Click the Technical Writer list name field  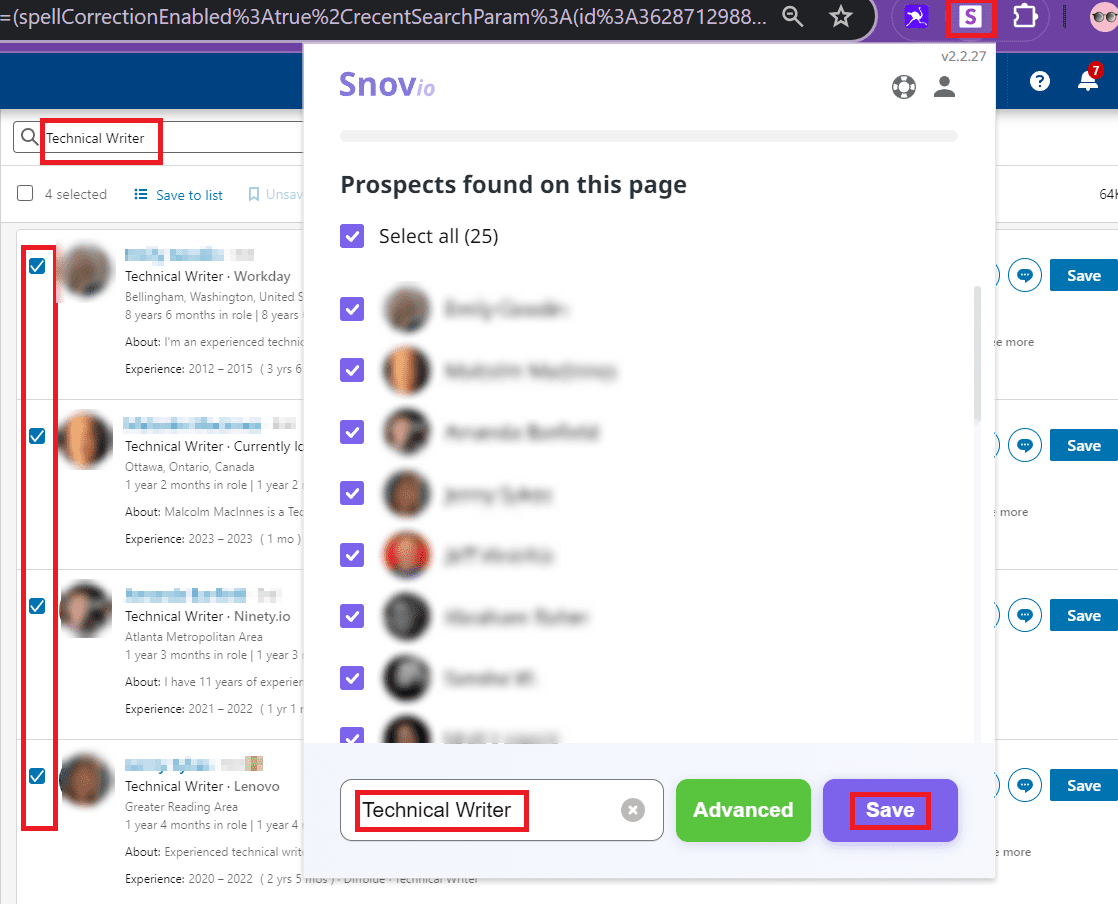(x=480, y=810)
